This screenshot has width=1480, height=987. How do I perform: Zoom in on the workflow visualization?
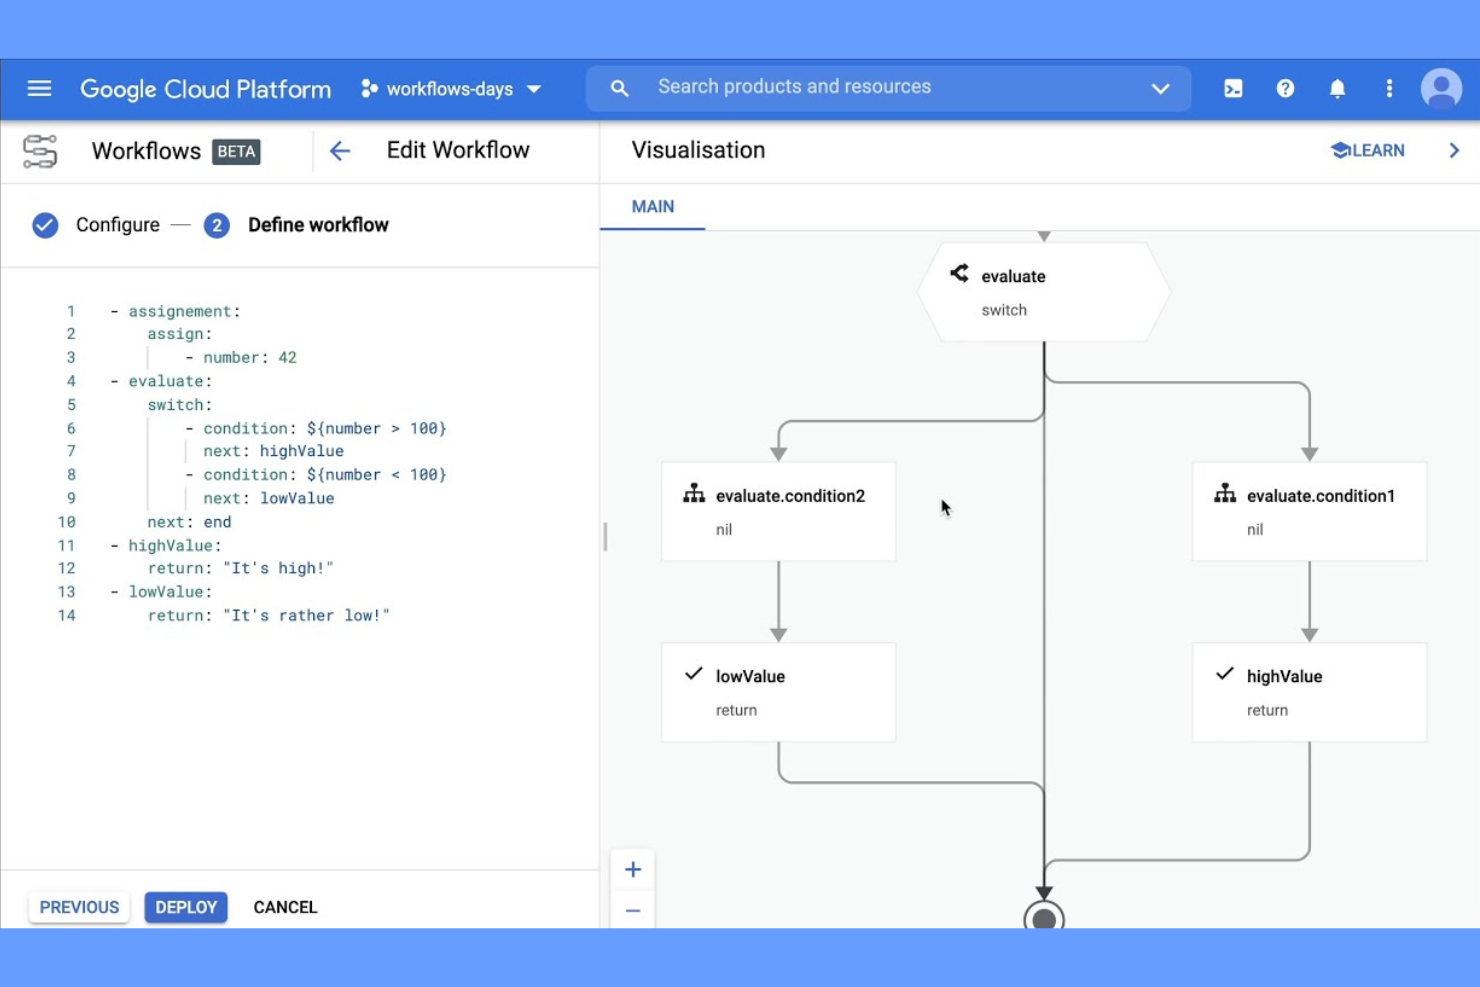633,868
